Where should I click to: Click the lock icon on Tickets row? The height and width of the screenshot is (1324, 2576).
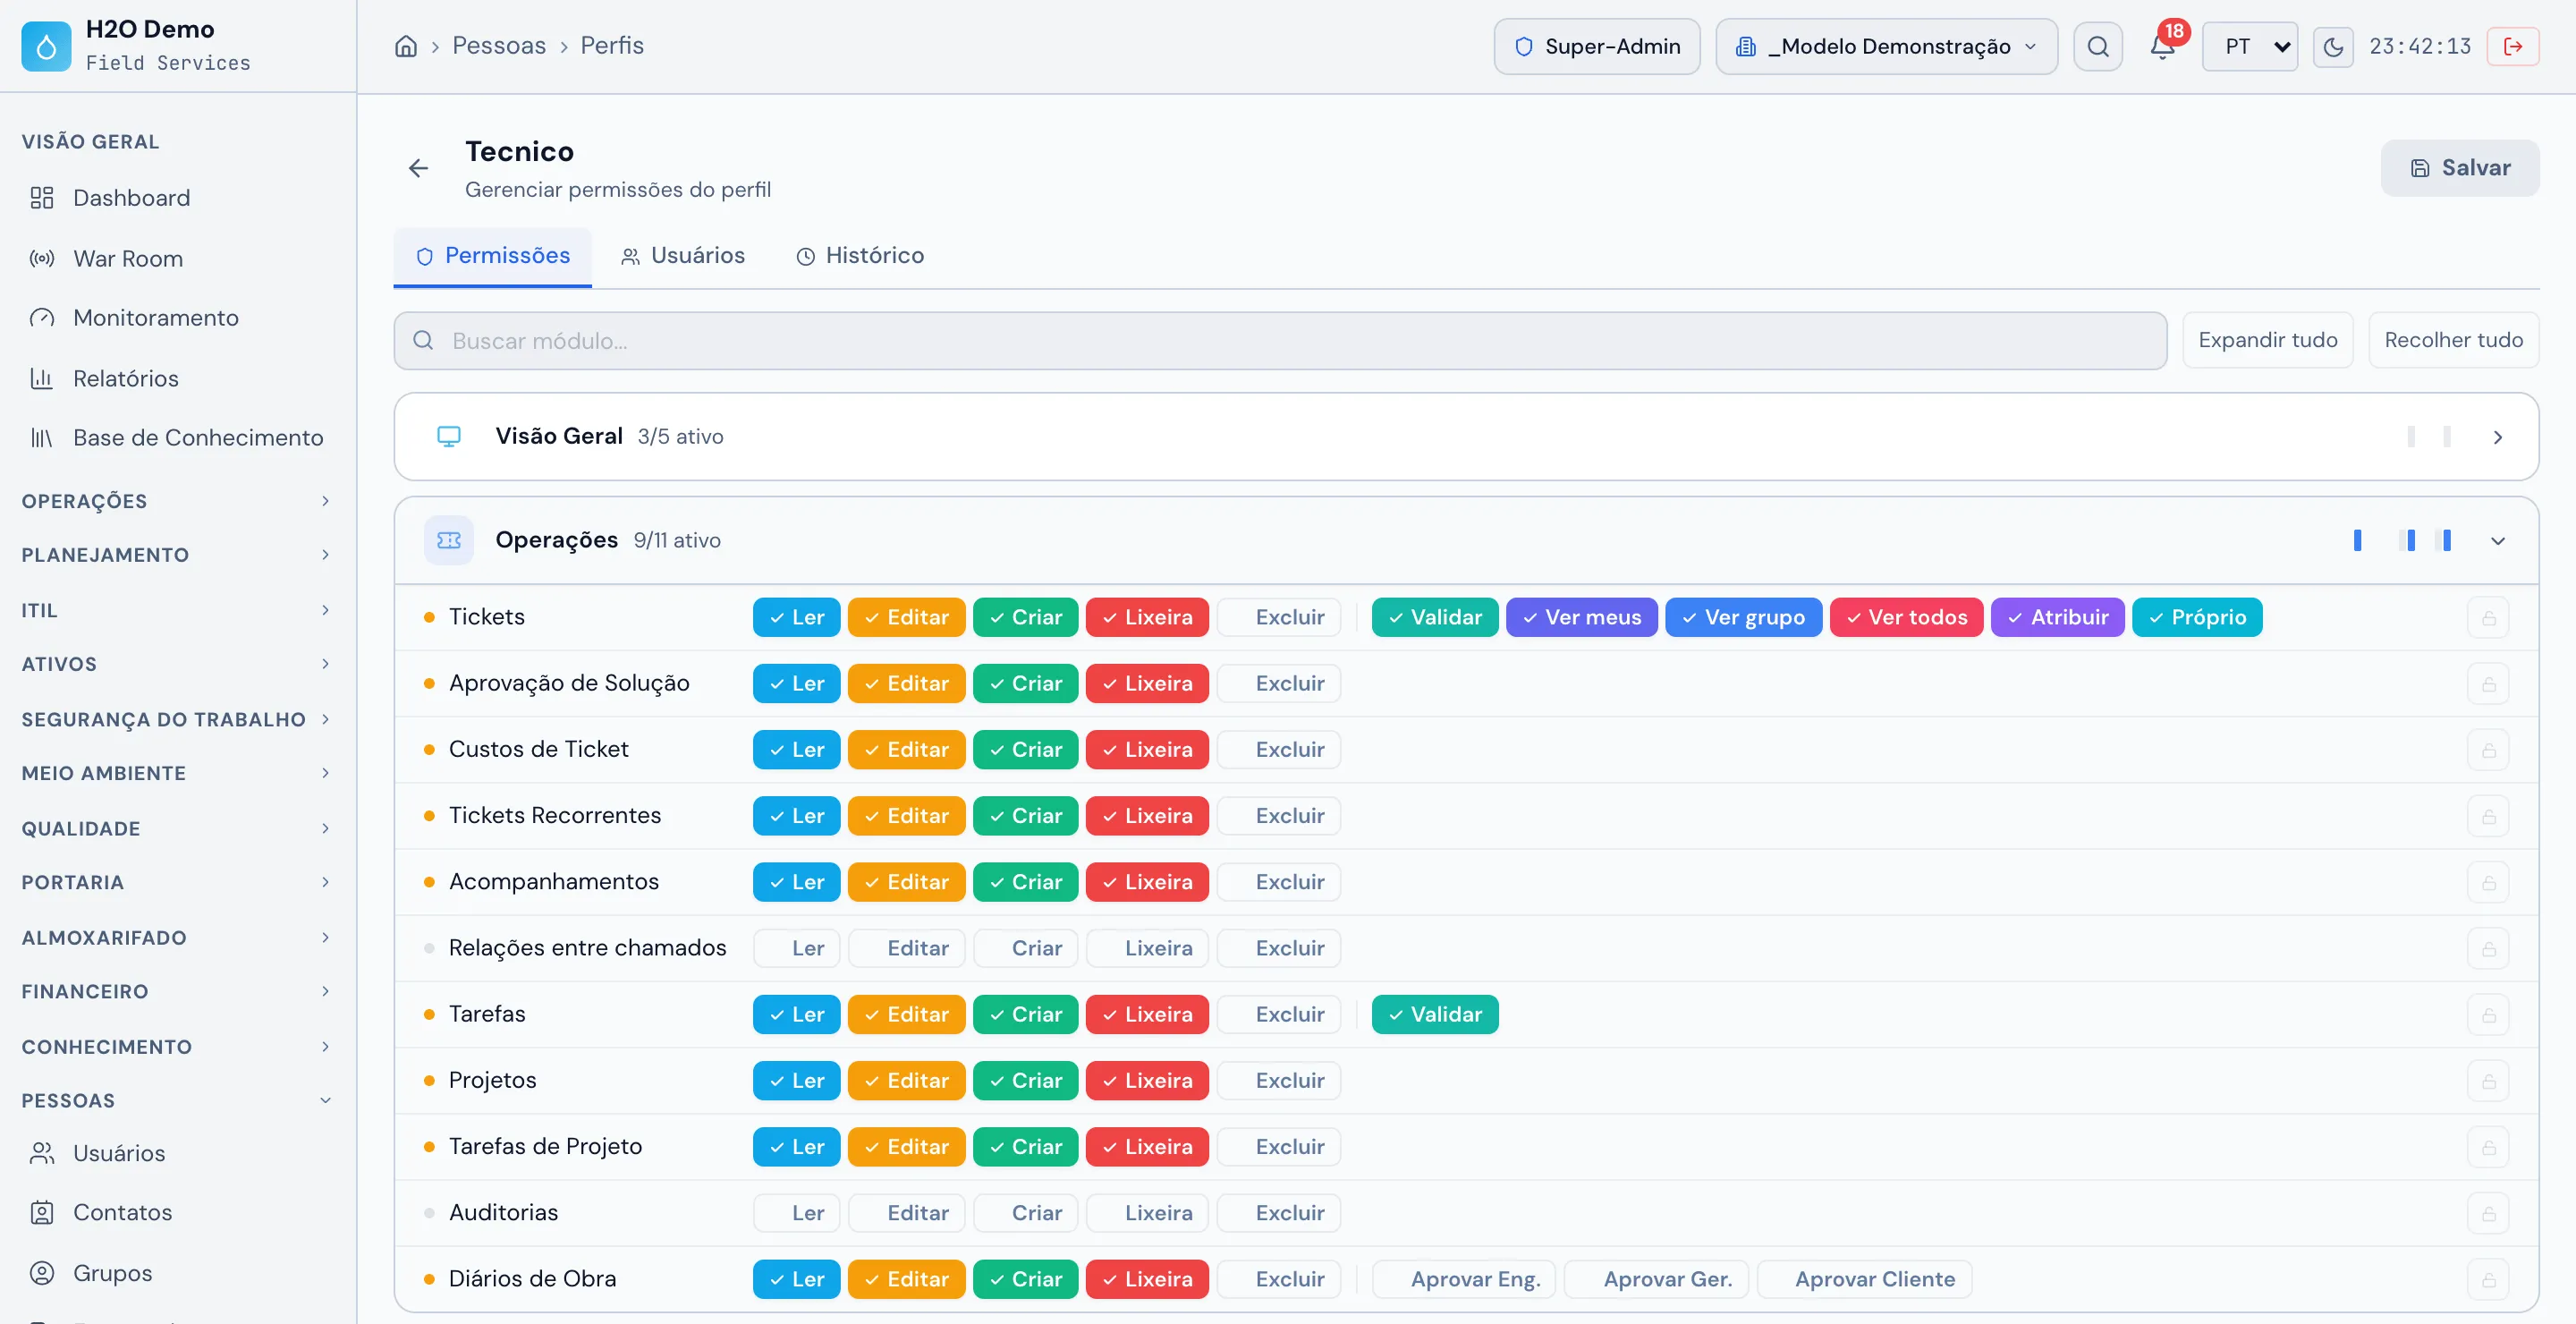click(x=2488, y=618)
